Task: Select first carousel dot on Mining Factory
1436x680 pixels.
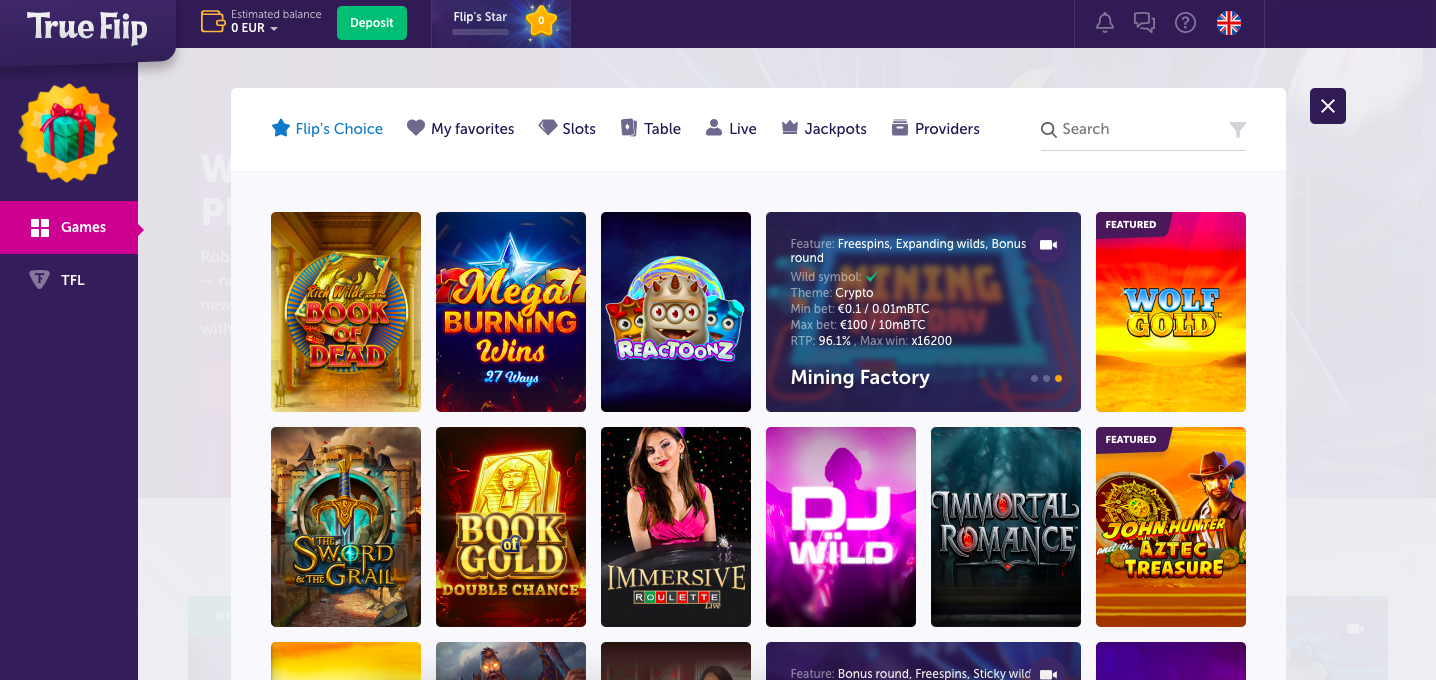Action: click(1034, 379)
